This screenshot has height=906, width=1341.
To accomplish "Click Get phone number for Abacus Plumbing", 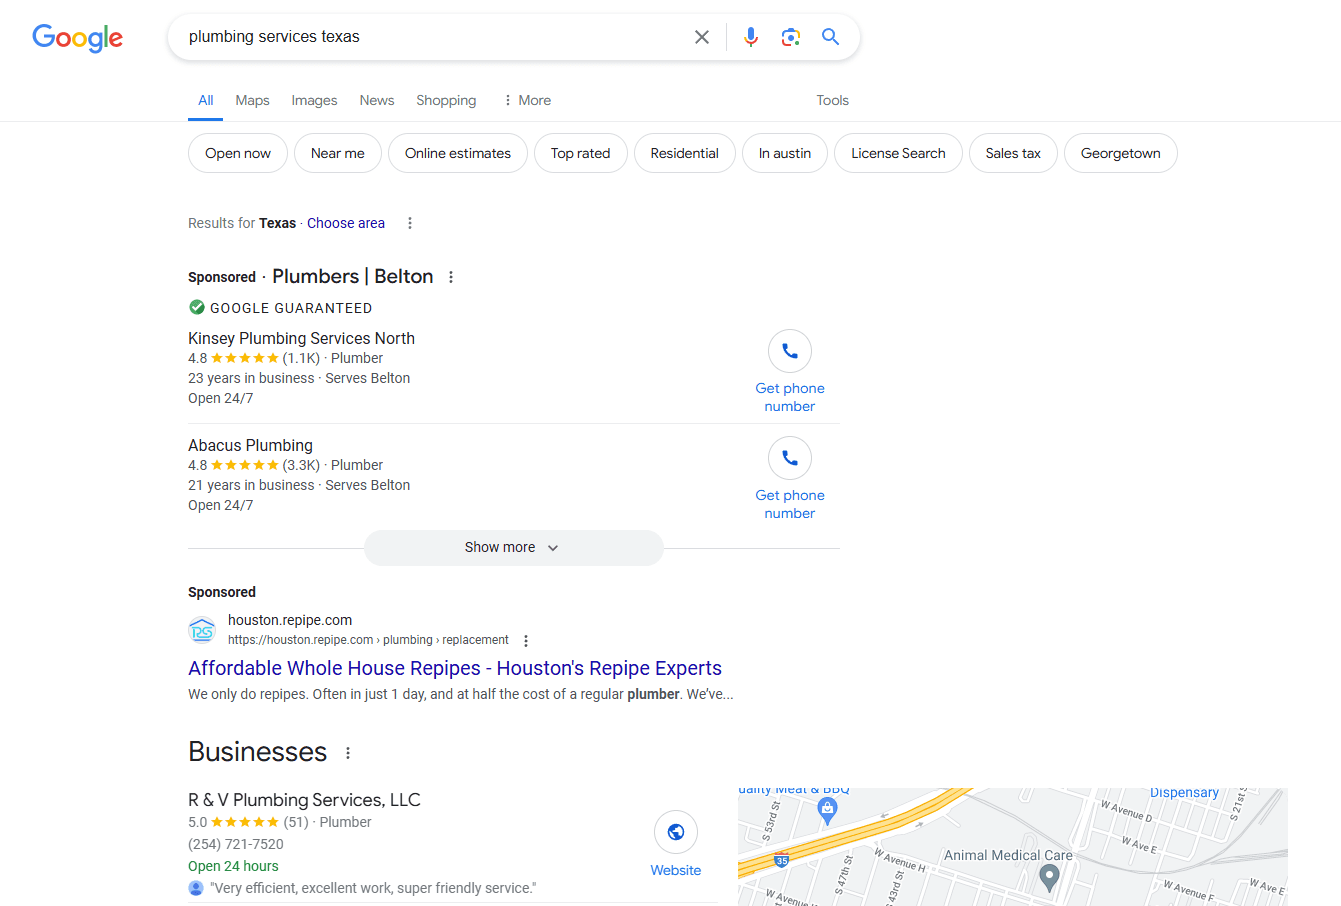I will (790, 504).
